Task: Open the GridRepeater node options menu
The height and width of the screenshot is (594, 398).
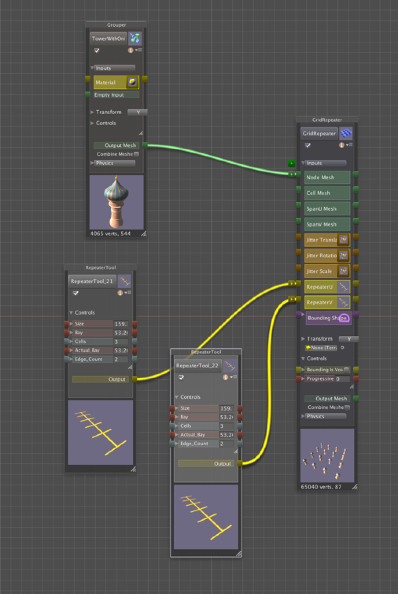Action: (349, 145)
